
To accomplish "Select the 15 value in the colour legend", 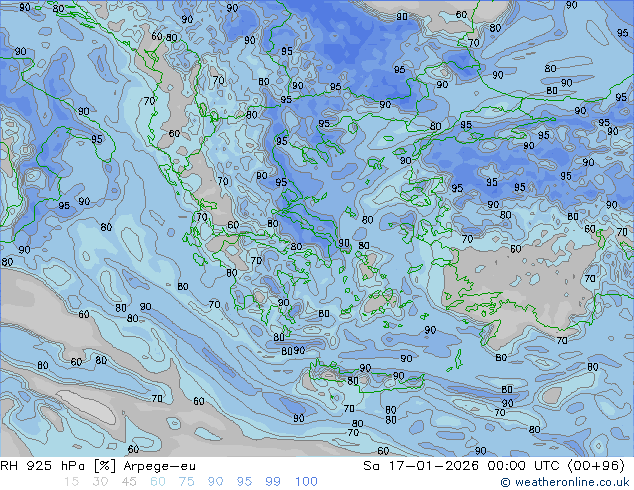I will pyautogui.click(x=72, y=482).
